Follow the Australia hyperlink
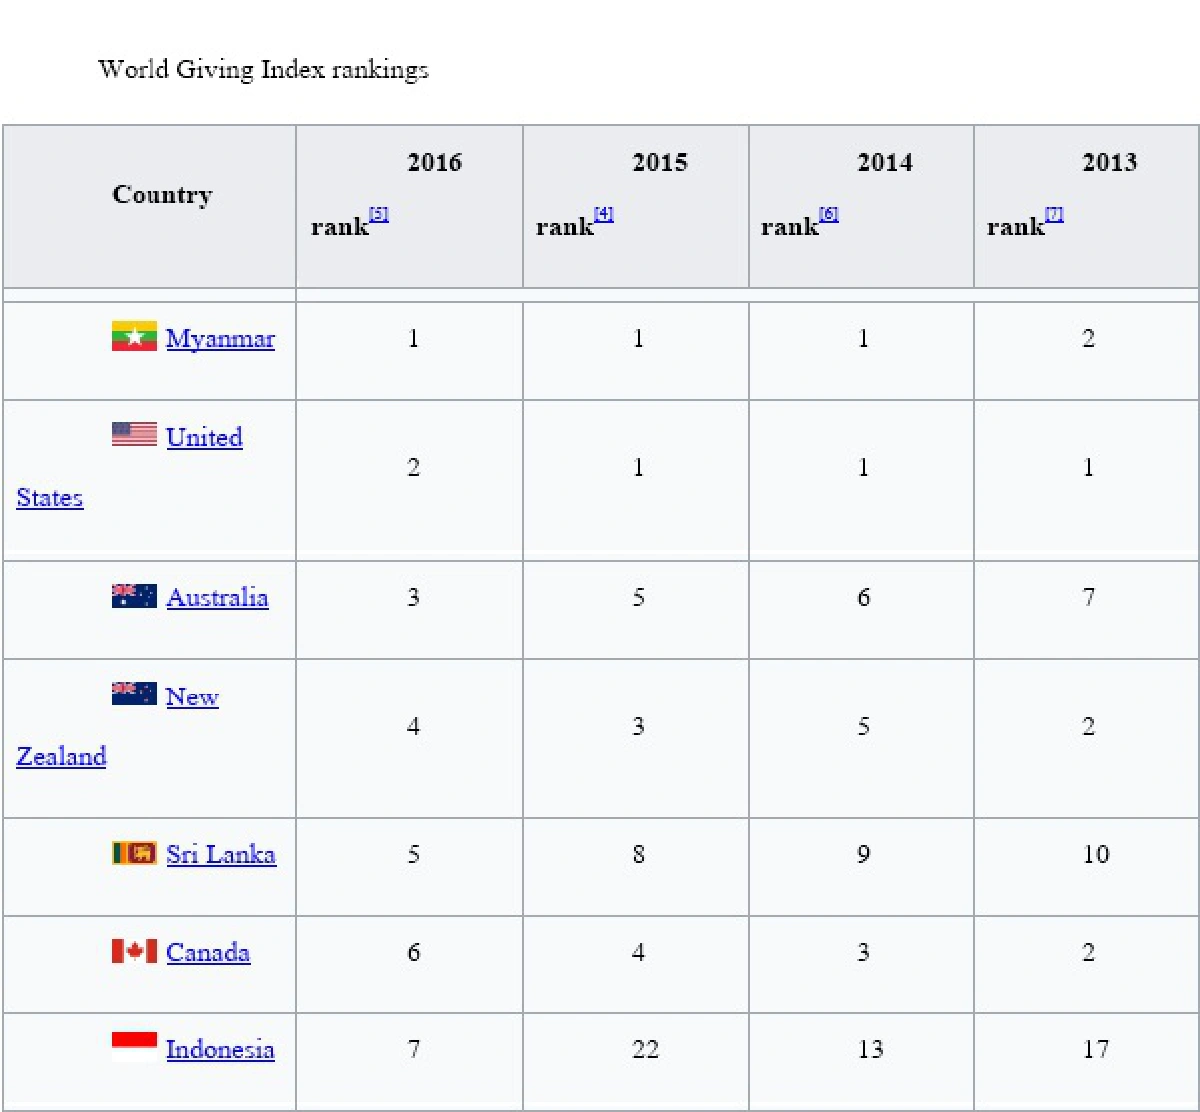1200x1112 pixels. tap(217, 598)
